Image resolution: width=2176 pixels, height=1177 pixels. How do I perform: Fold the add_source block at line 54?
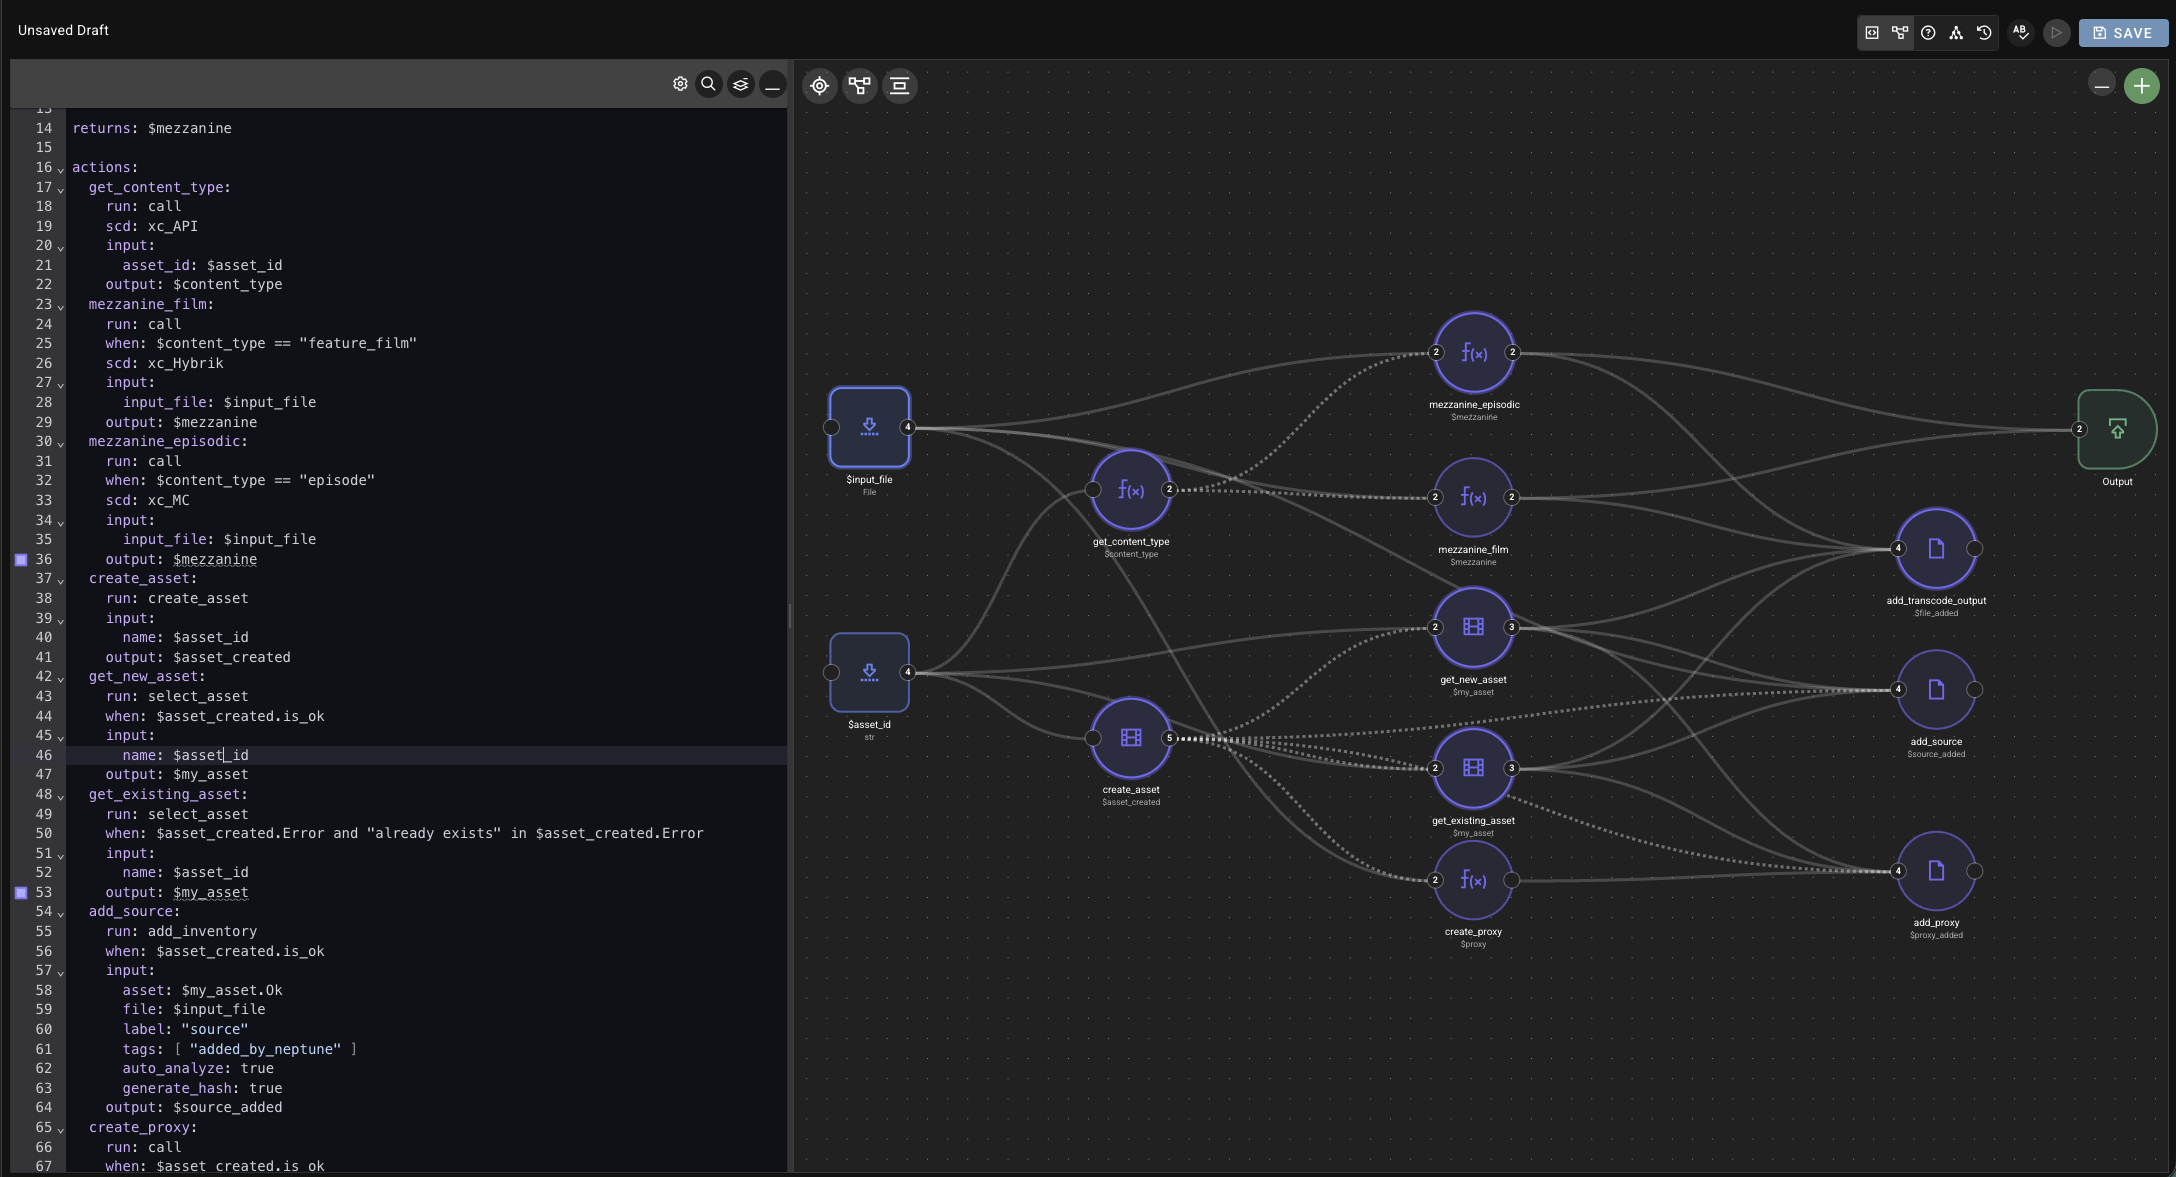61,914
